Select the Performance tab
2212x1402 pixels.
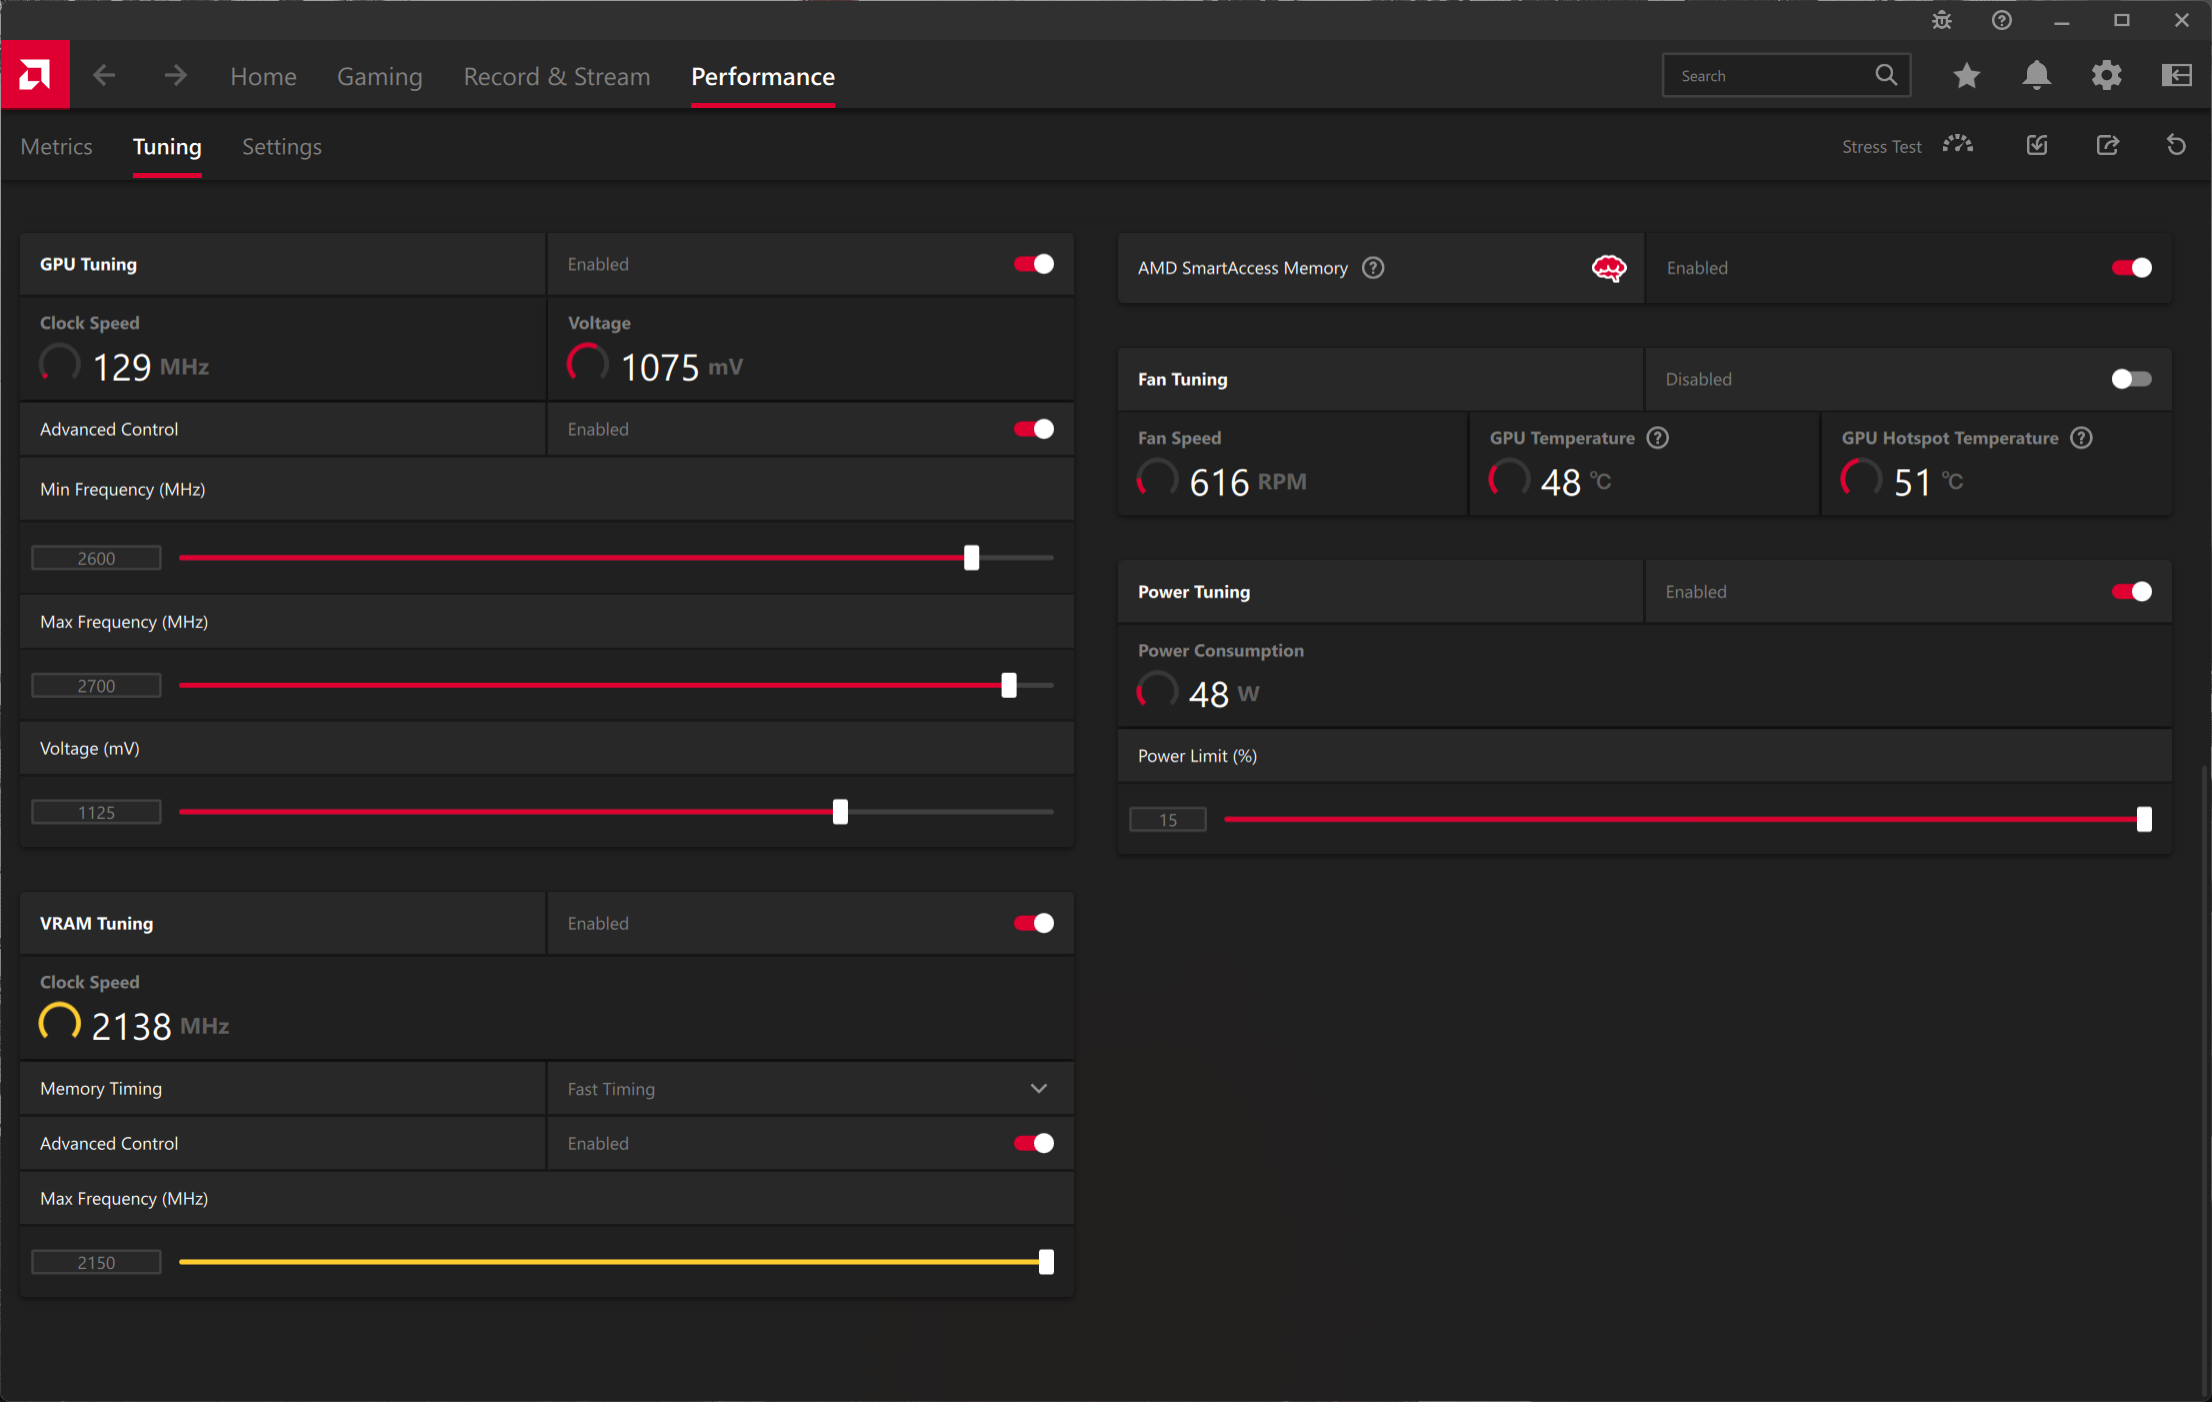pyautogui.click(x=763, y=76)
